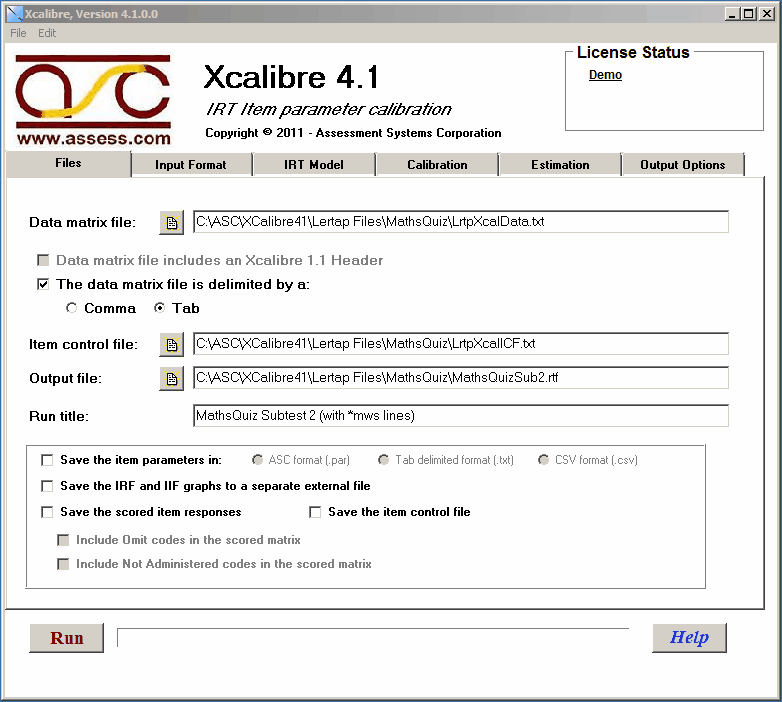This screenshot has height=702, width=782.
Task: Click the www.assess.com text
Action: point(94,138)
